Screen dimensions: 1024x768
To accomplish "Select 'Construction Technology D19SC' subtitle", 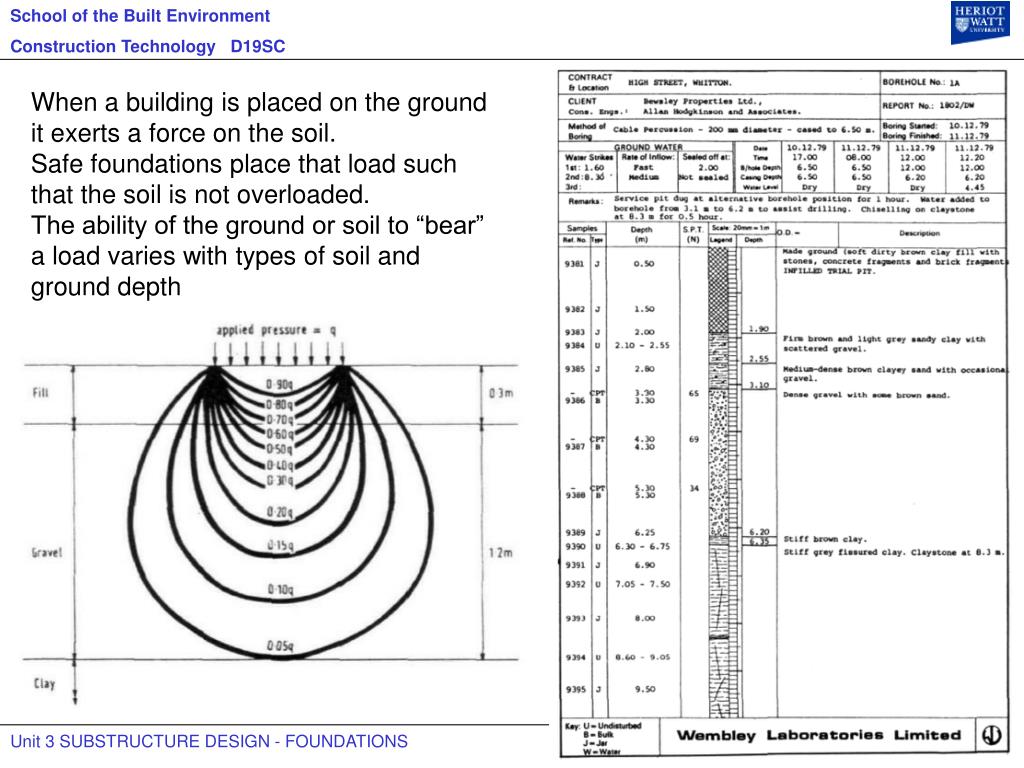I will (x=148, y=46).
